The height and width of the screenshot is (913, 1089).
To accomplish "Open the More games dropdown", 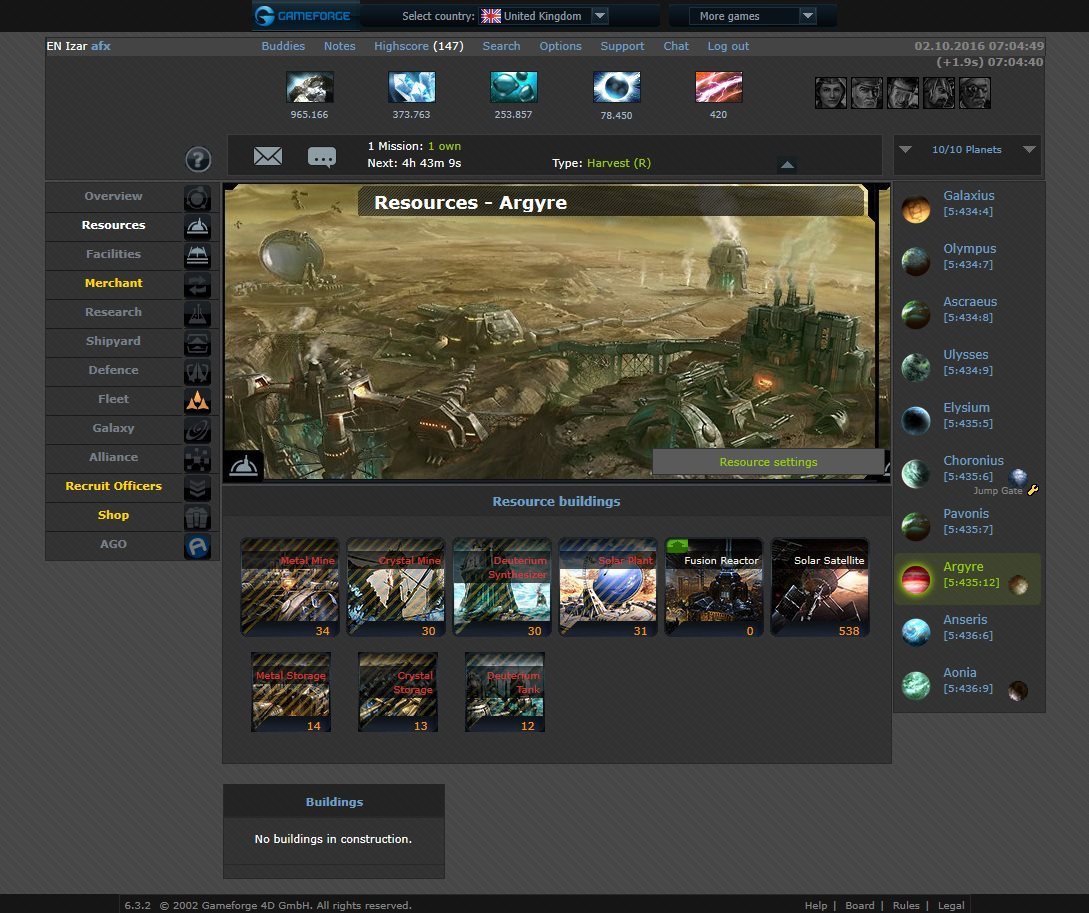I will 752,16.
